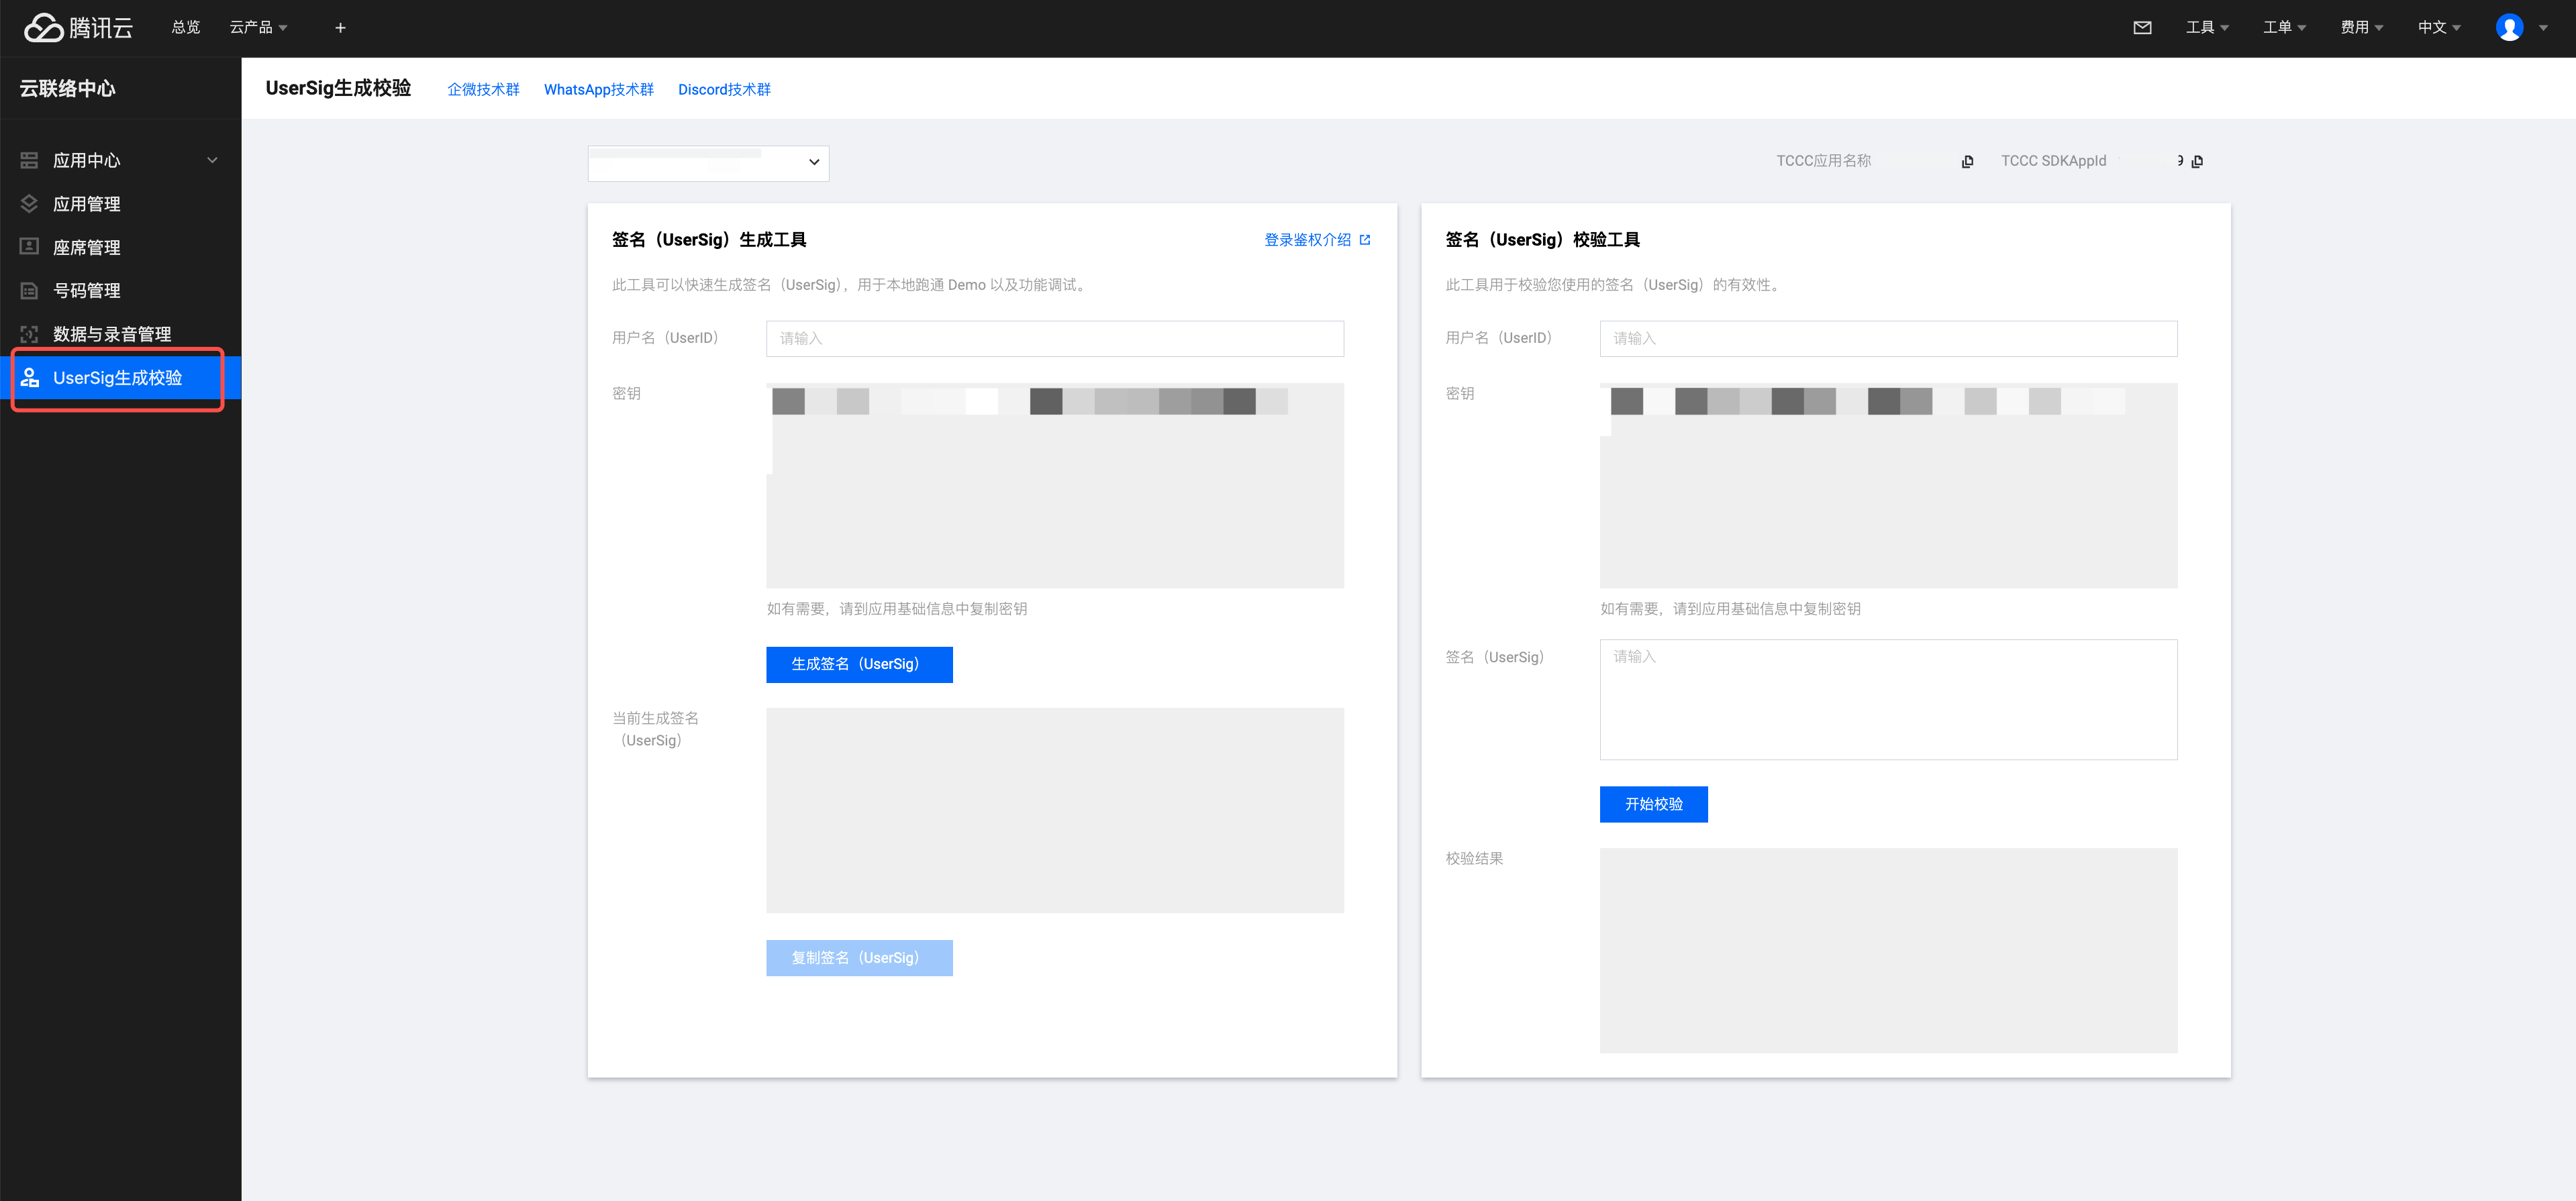
Task: Copy the TCCC SDKAppId value
Action: 2197,162
